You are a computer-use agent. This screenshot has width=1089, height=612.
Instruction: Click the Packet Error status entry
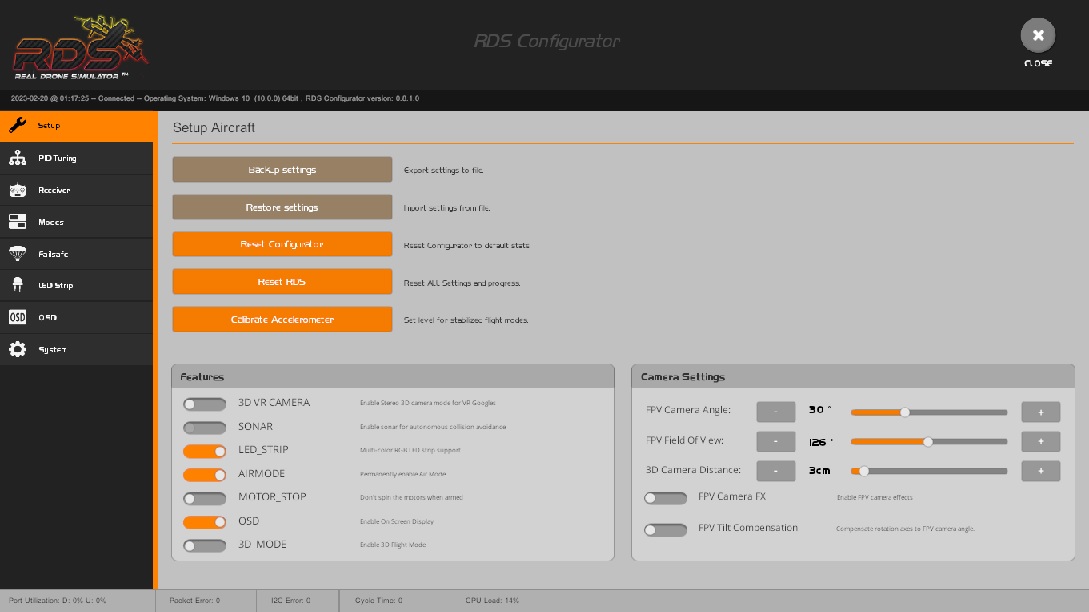[194, 600]
